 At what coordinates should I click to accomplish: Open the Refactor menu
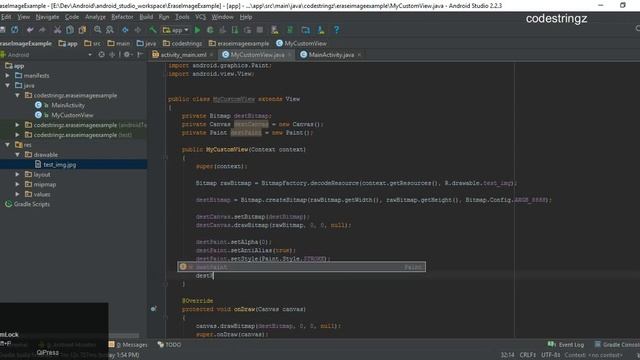point(122,17)
